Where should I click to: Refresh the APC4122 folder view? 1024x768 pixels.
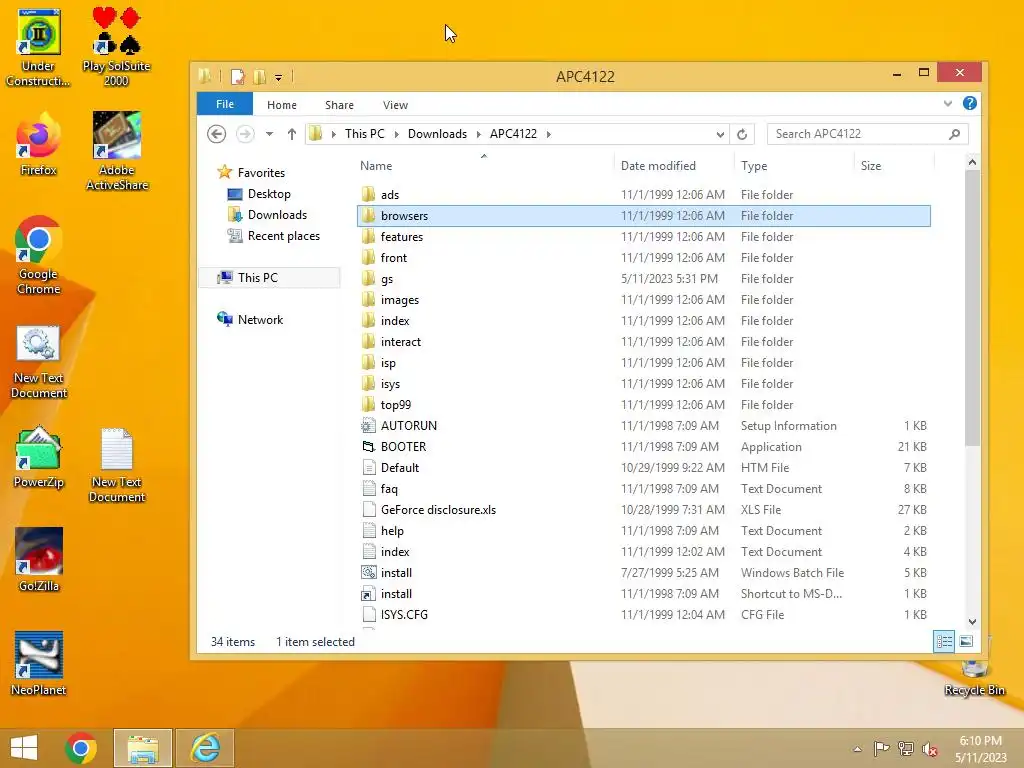742,134
